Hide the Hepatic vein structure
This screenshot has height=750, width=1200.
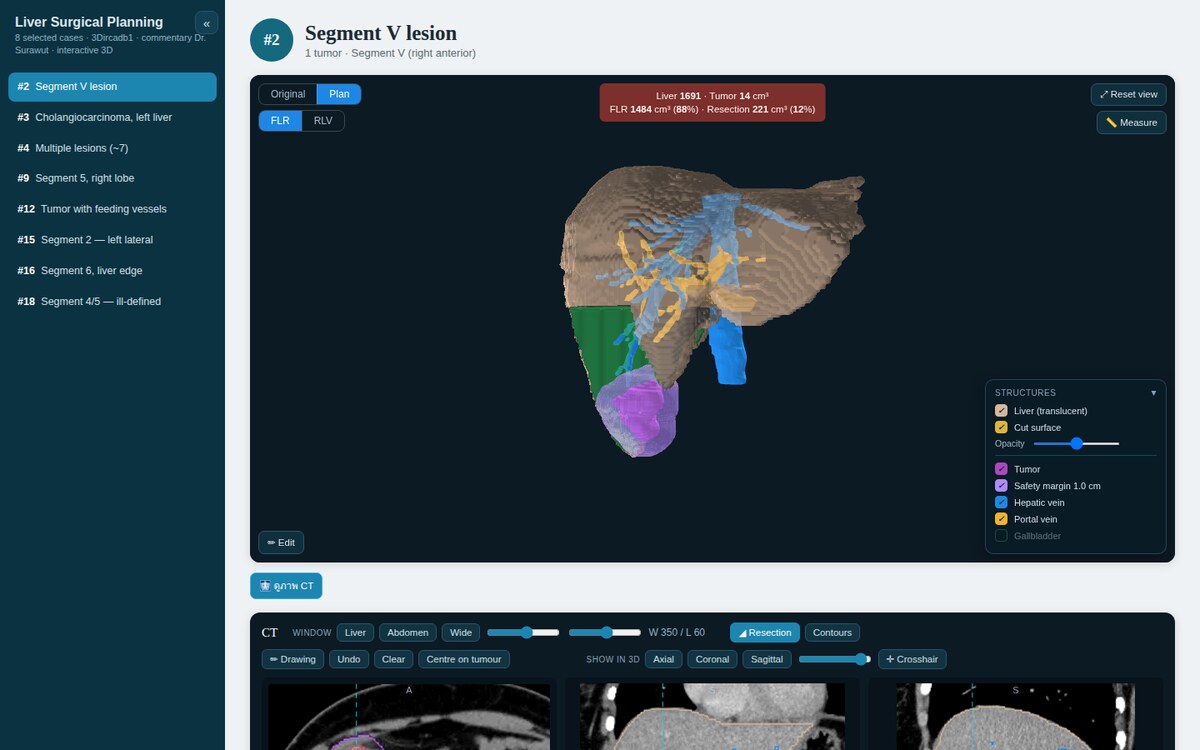coord(1001,502)
